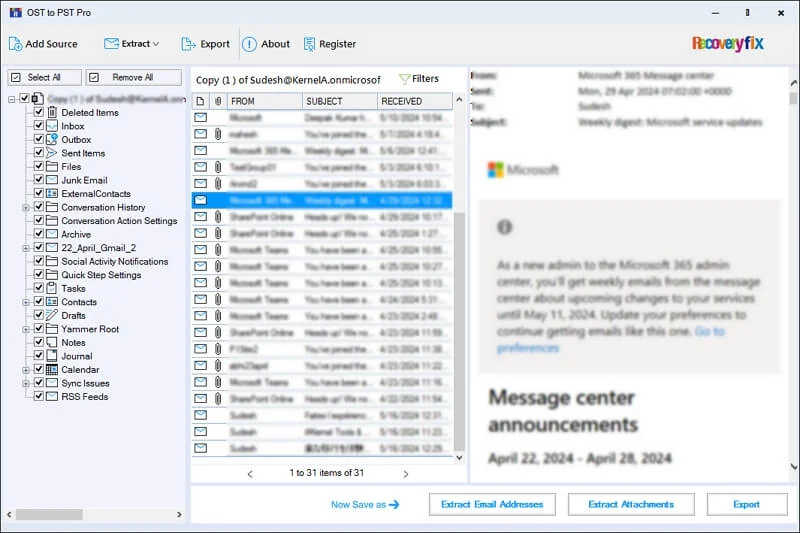800x533 pixels.
Task: Expand the Yammer Root node
Action: click(x=26, y=329)
